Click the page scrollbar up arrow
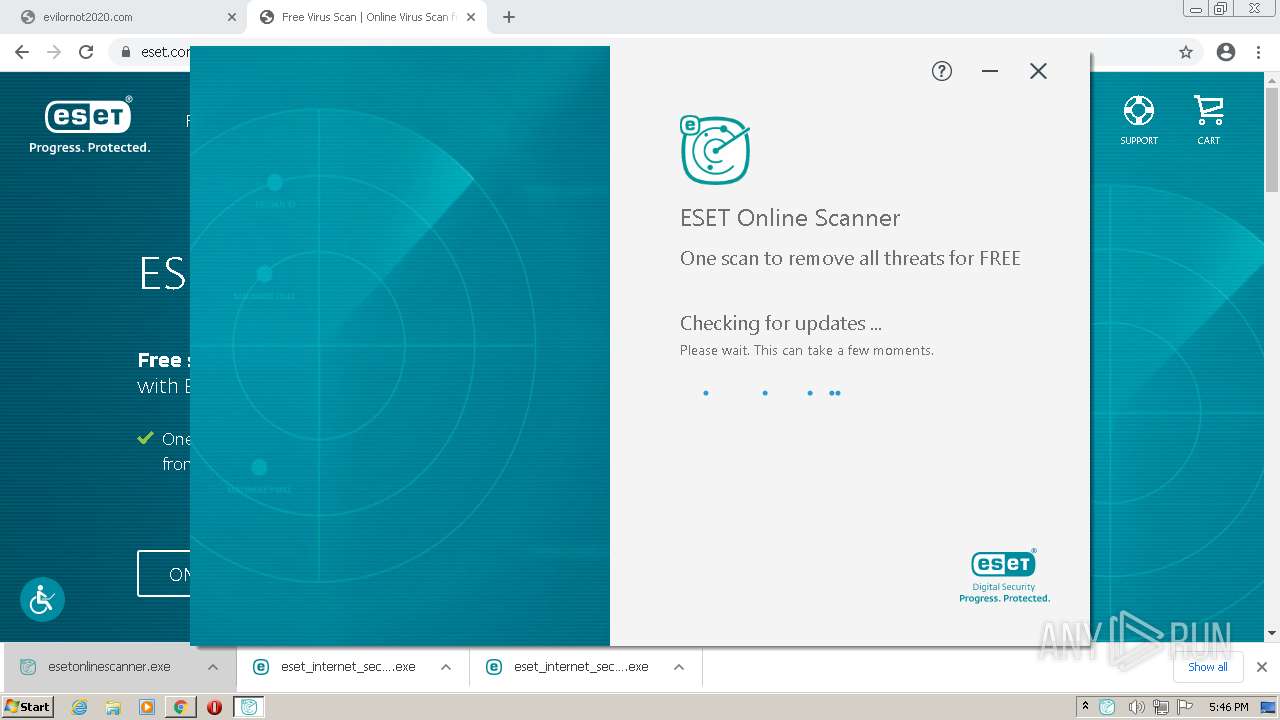This screenshot has width=1280, height=720. pos(1272,79)
